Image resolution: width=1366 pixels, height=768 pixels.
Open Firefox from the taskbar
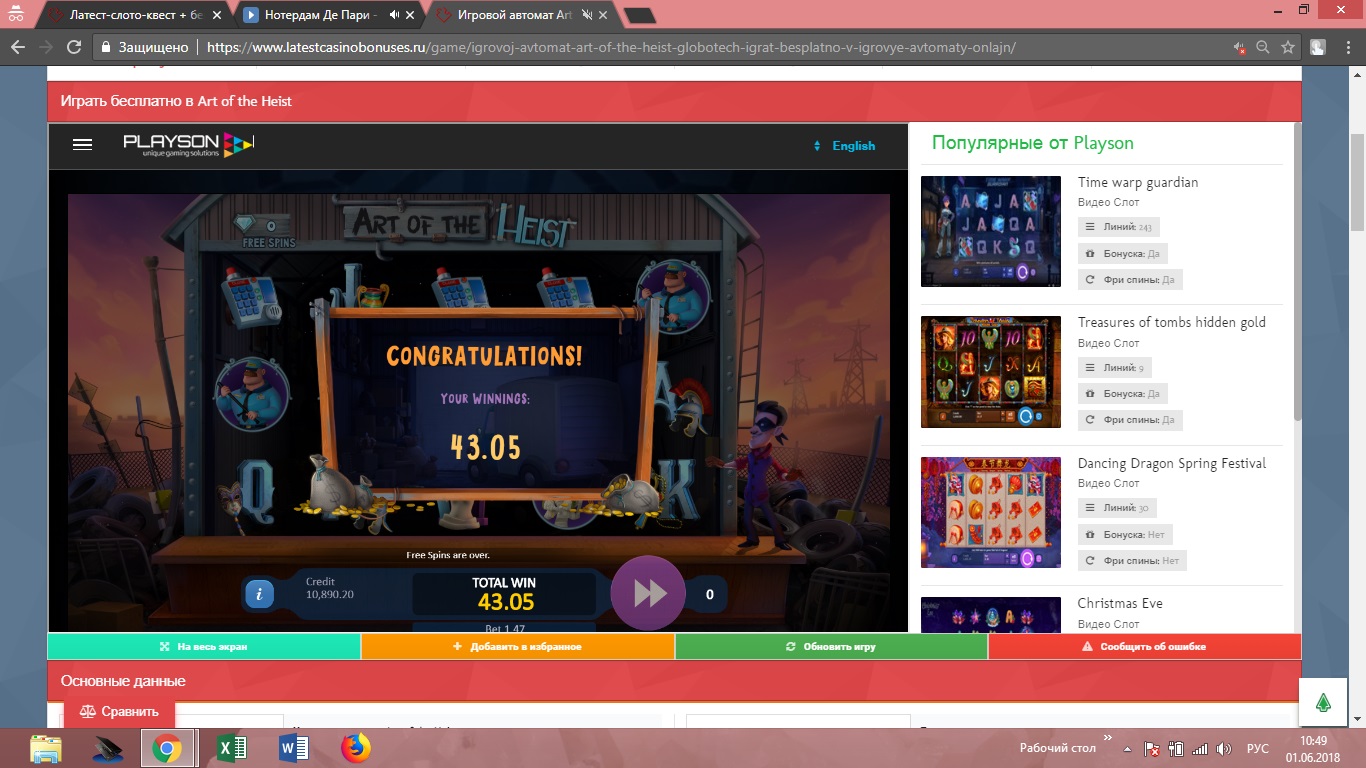click(x=355, y=748)
